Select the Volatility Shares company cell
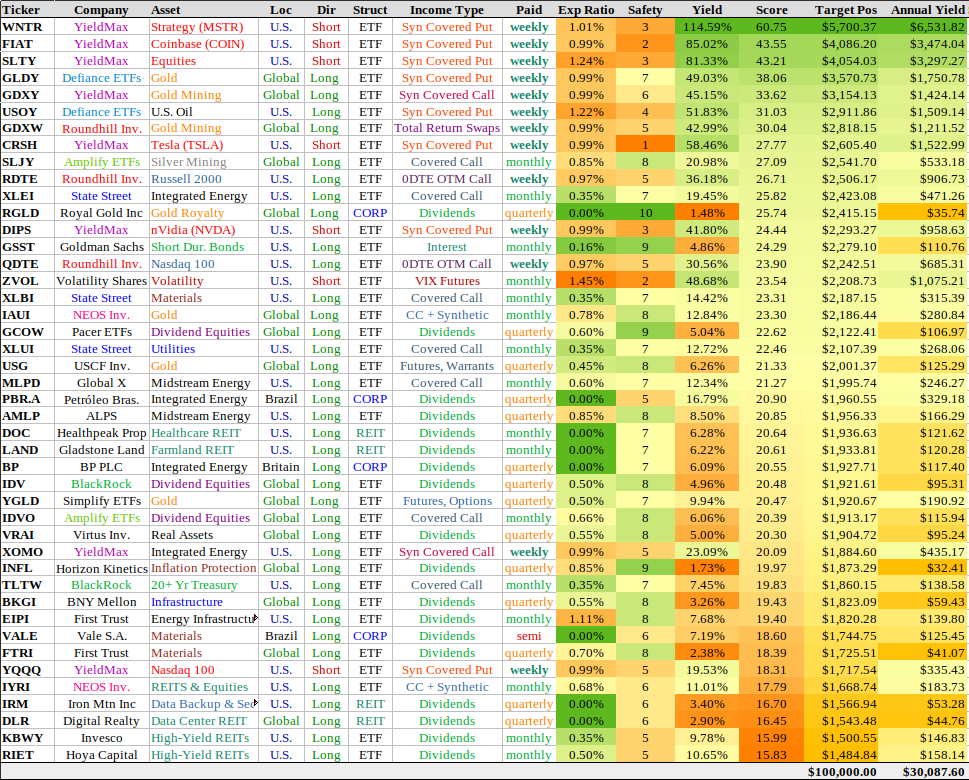Image resolution: width=969 pixels, height=780 pixels. [x=101, y=281]
